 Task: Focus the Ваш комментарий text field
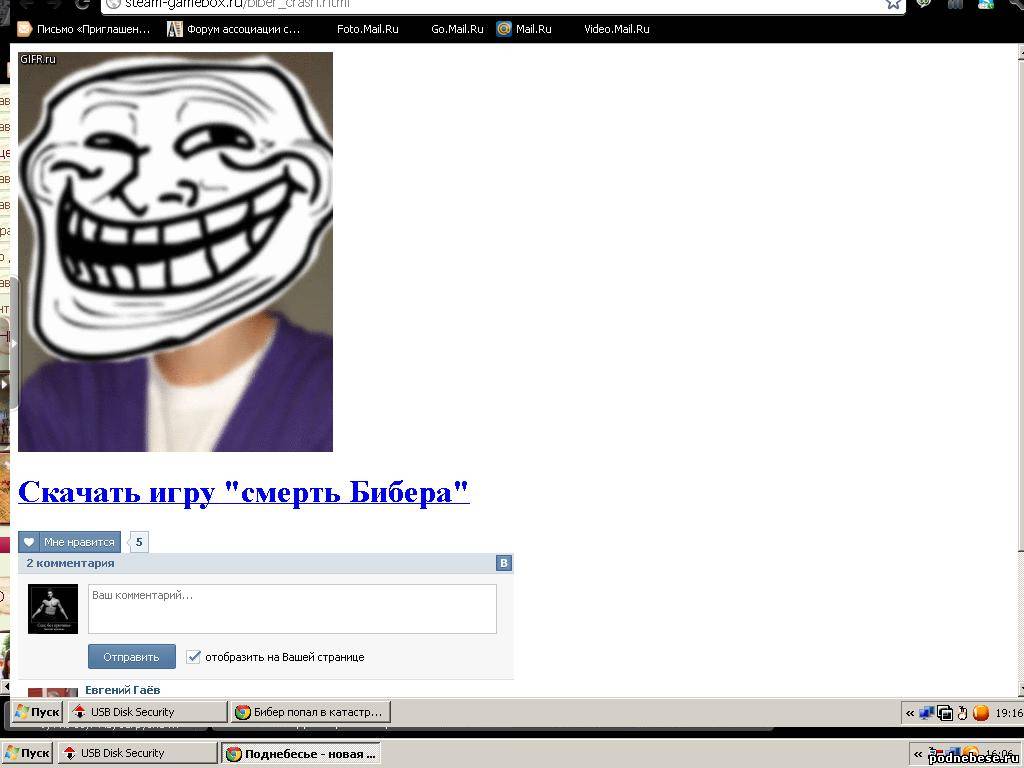292,609
